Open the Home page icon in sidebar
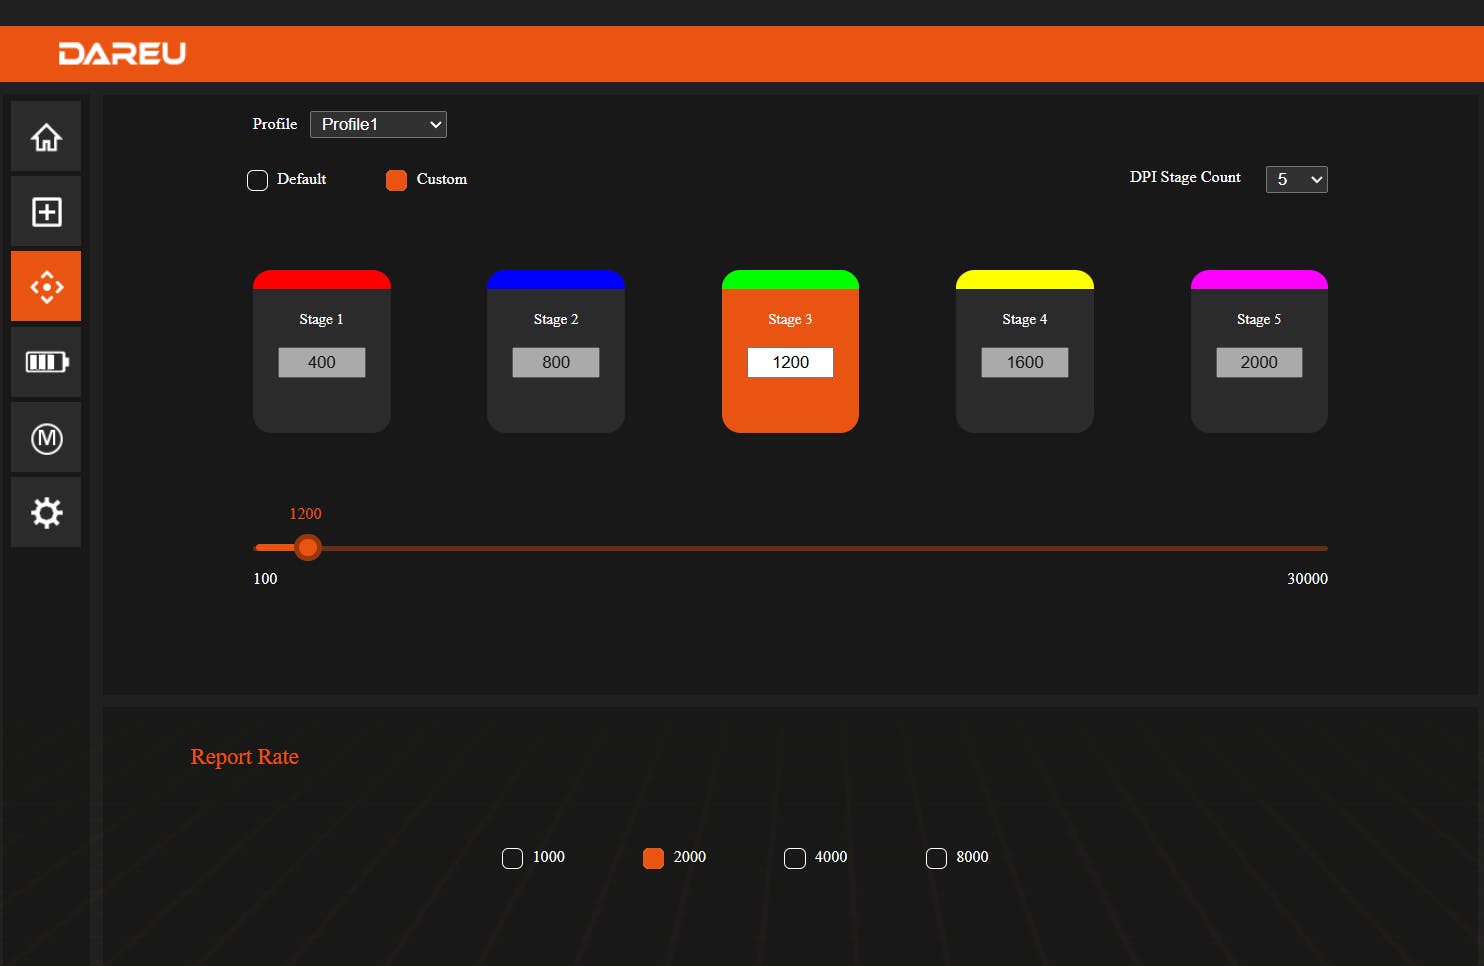Image resolution: width=1484 pixels, height=966 pixels. tap(46, 137)
